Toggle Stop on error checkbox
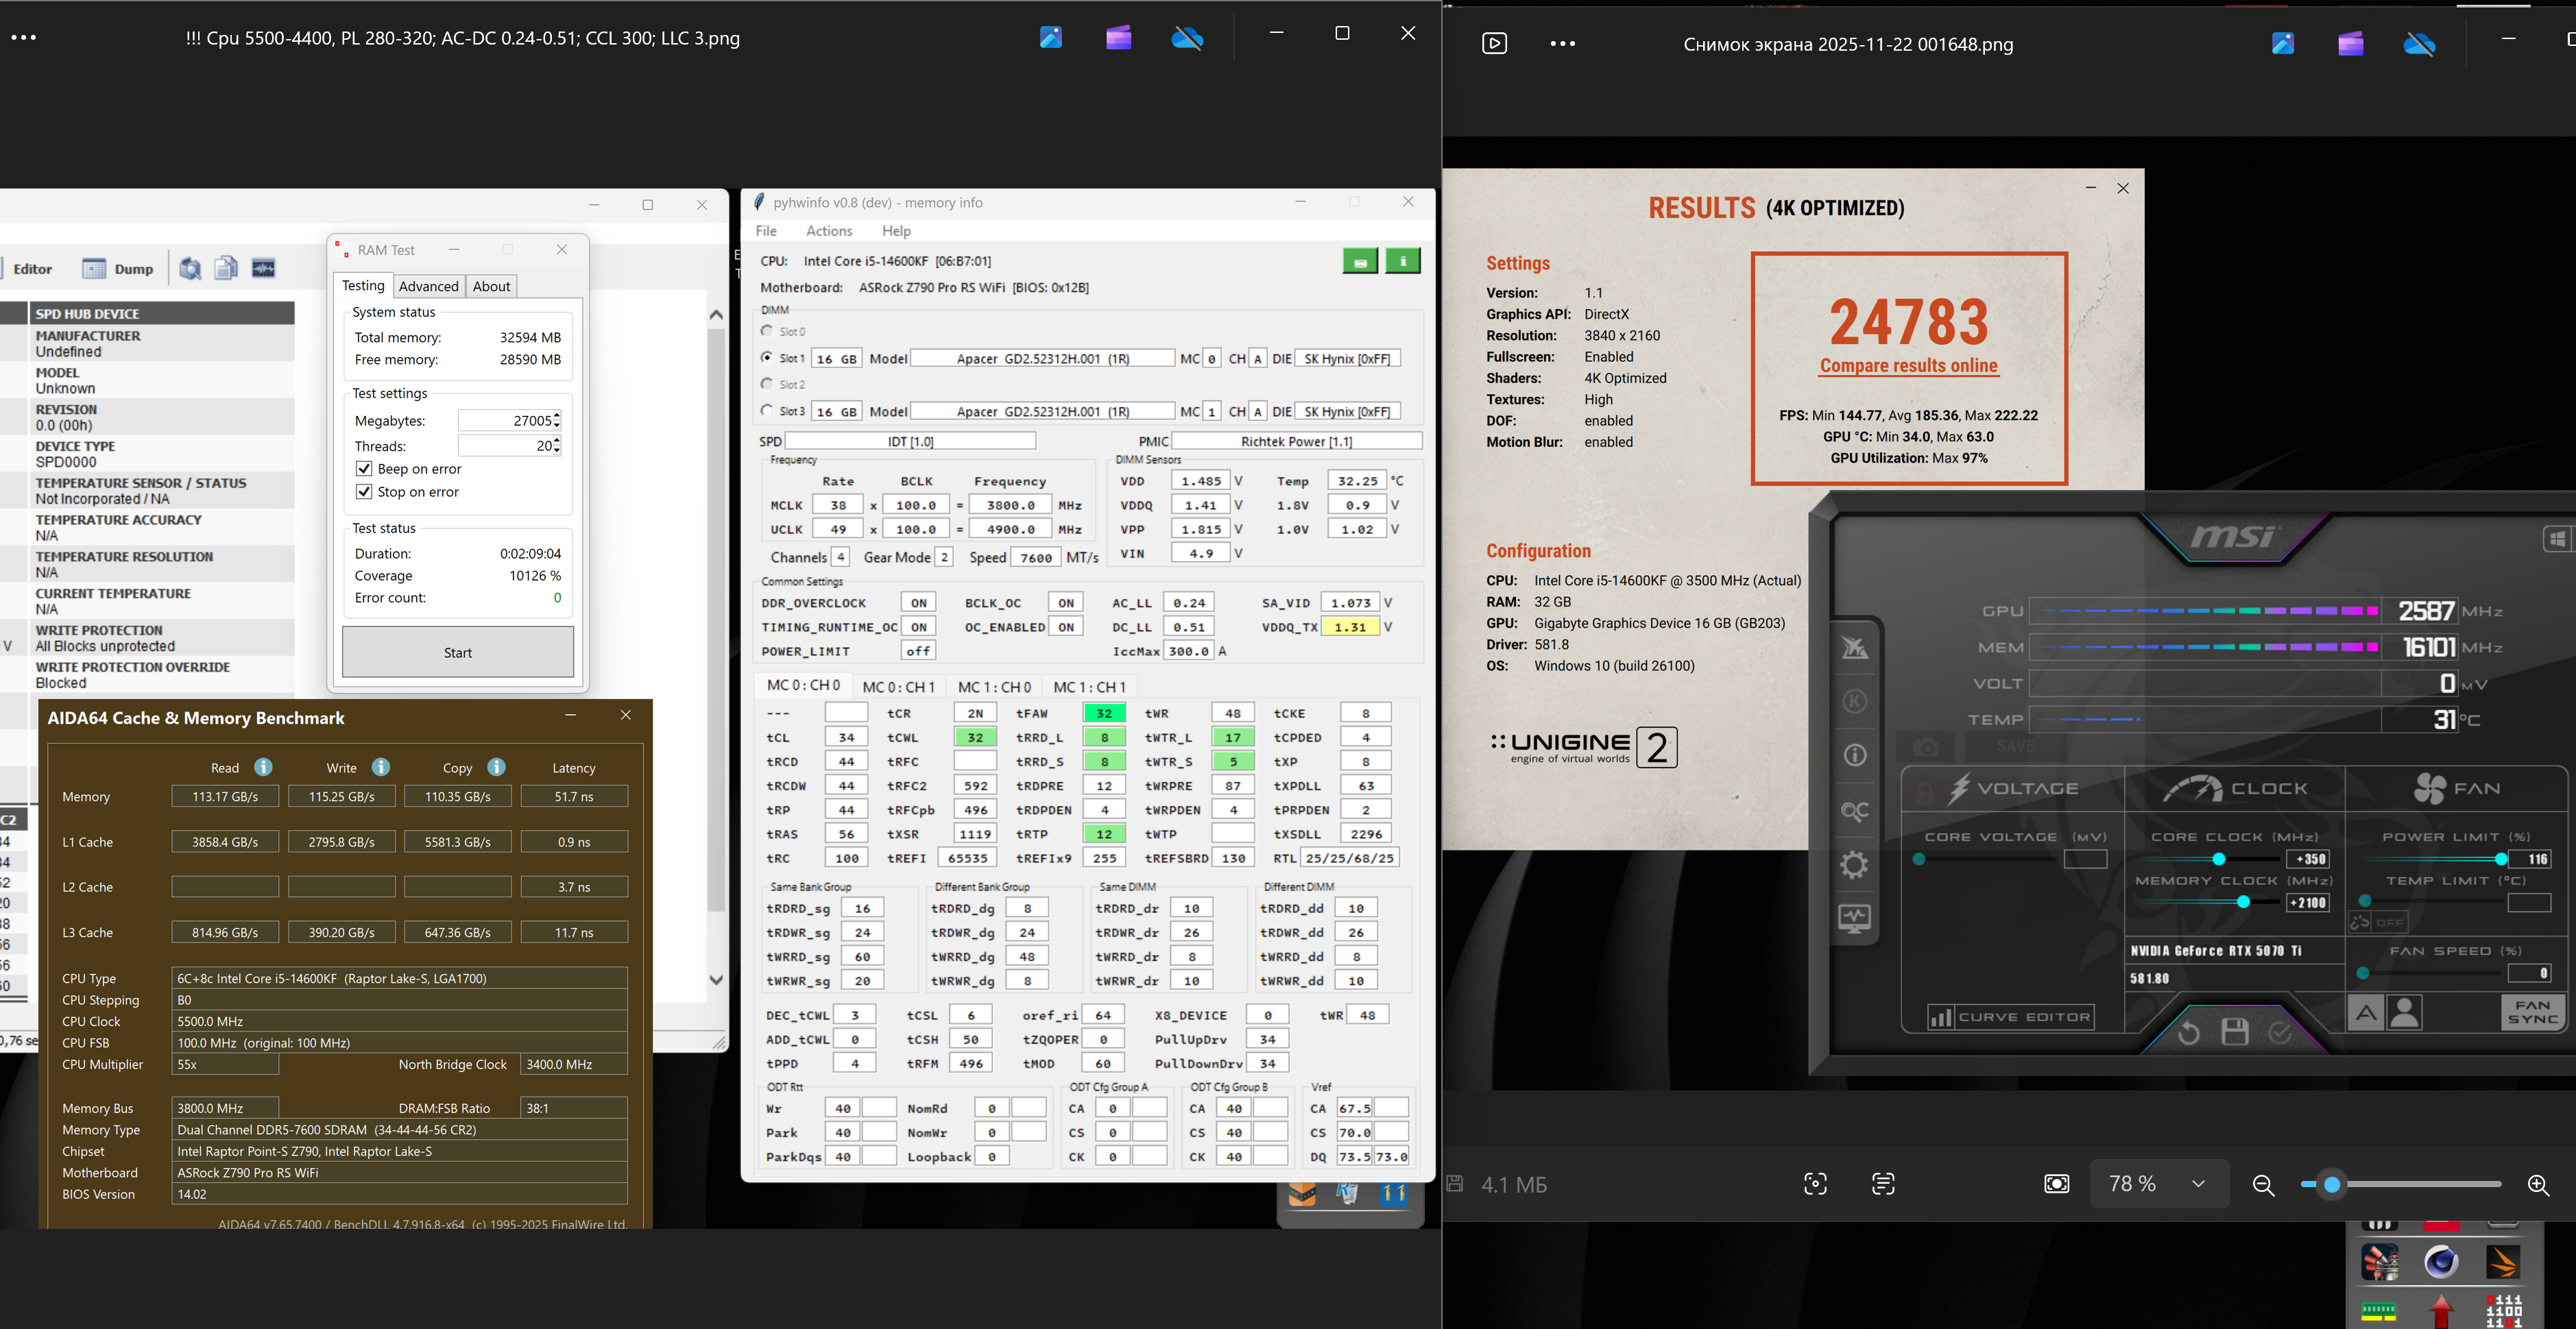2576x1329 pixels. pos(364,492)
